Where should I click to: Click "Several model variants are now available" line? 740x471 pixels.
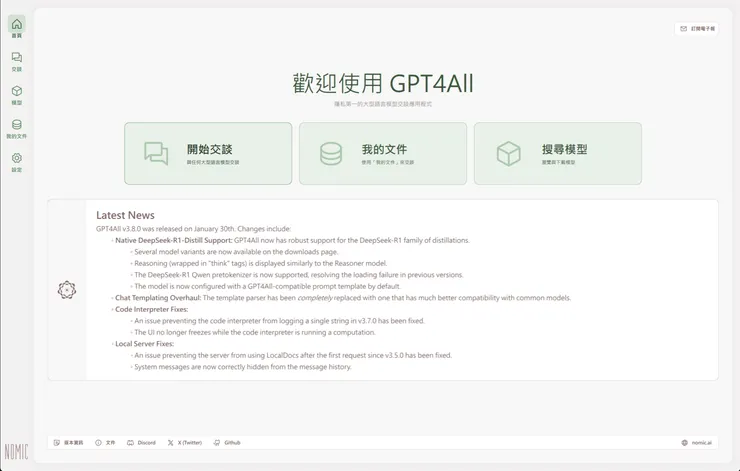[236, 252]
